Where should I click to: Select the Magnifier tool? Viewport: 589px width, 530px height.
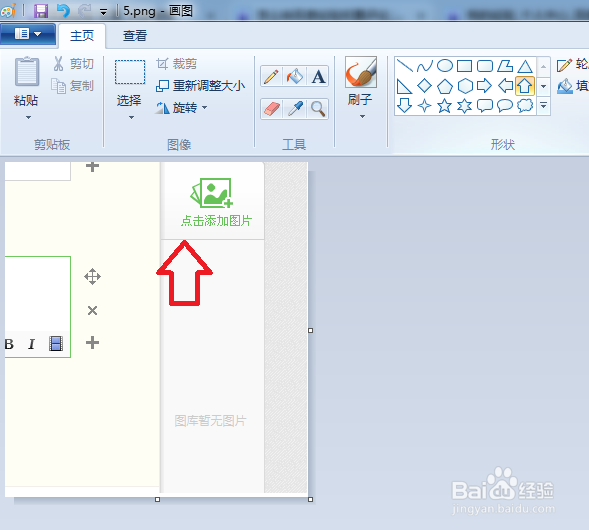[318, 109]
